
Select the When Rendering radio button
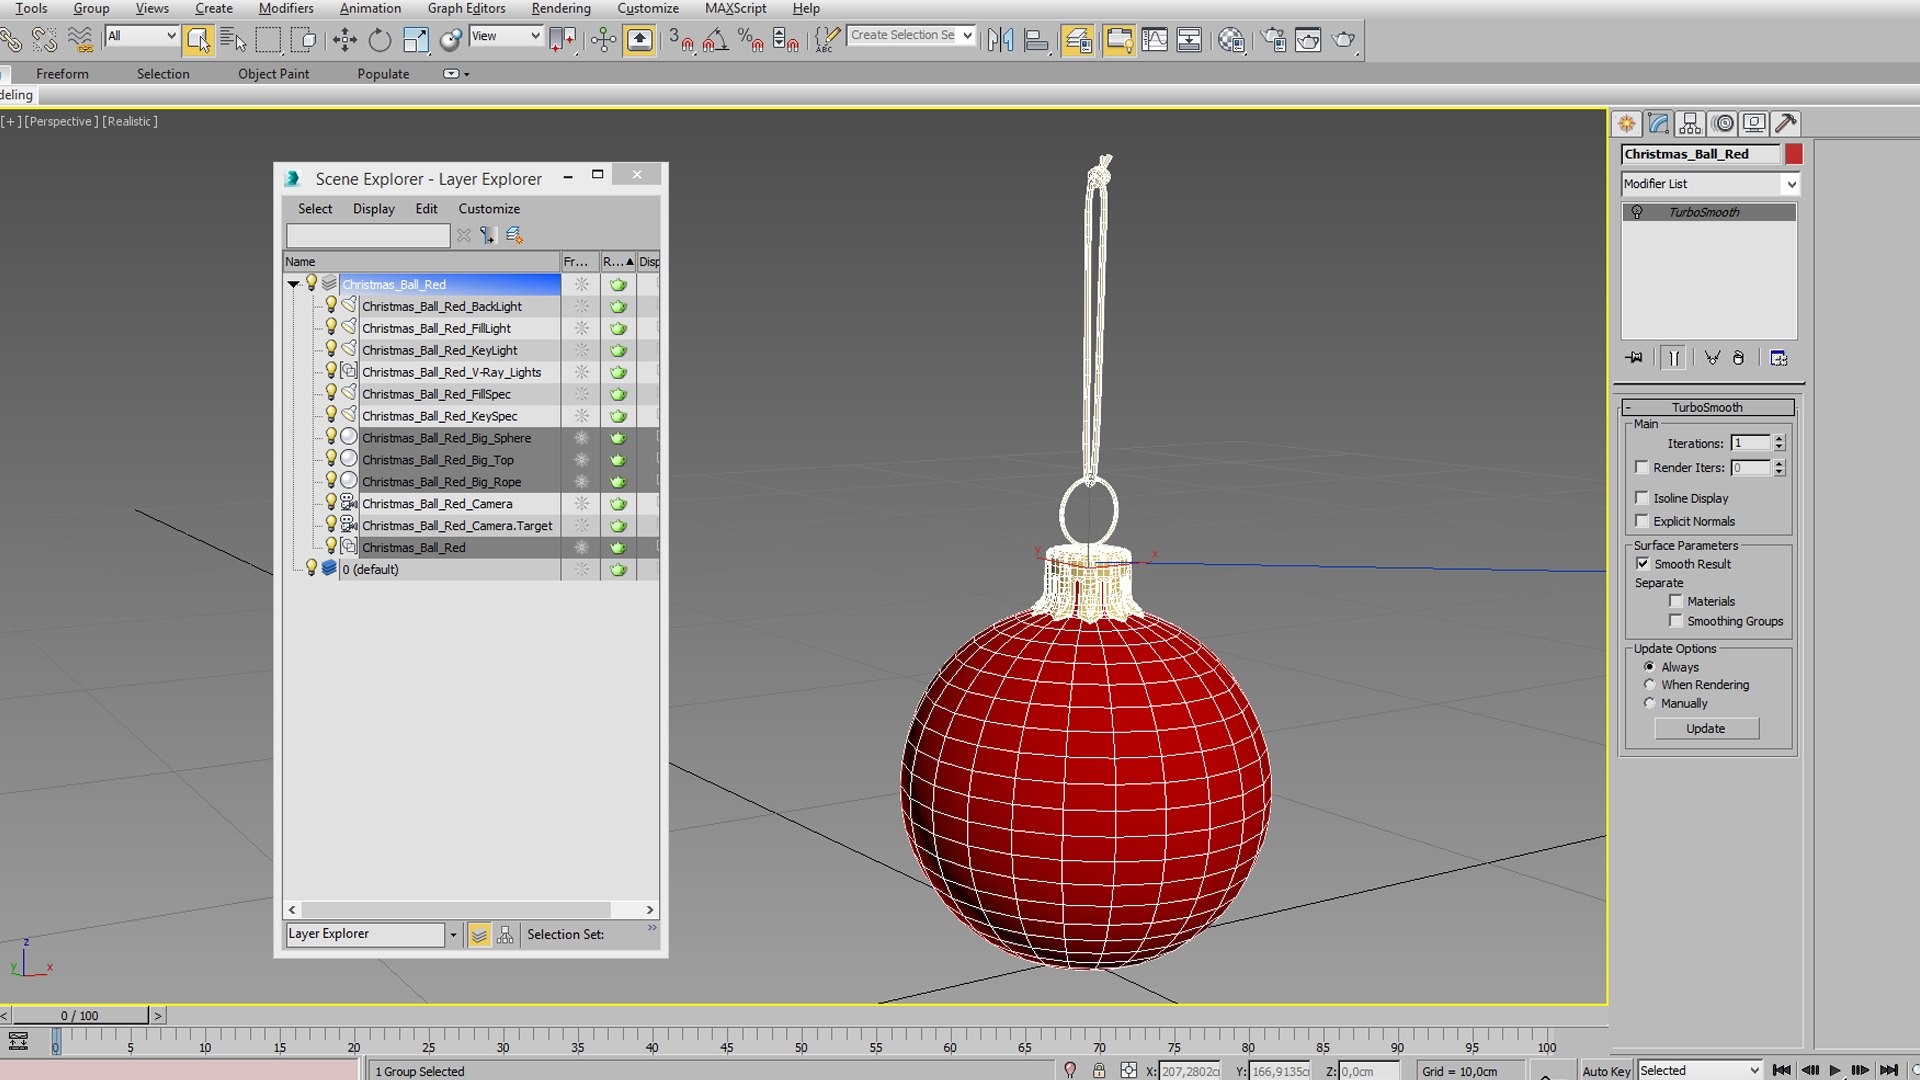point(1649,685)
